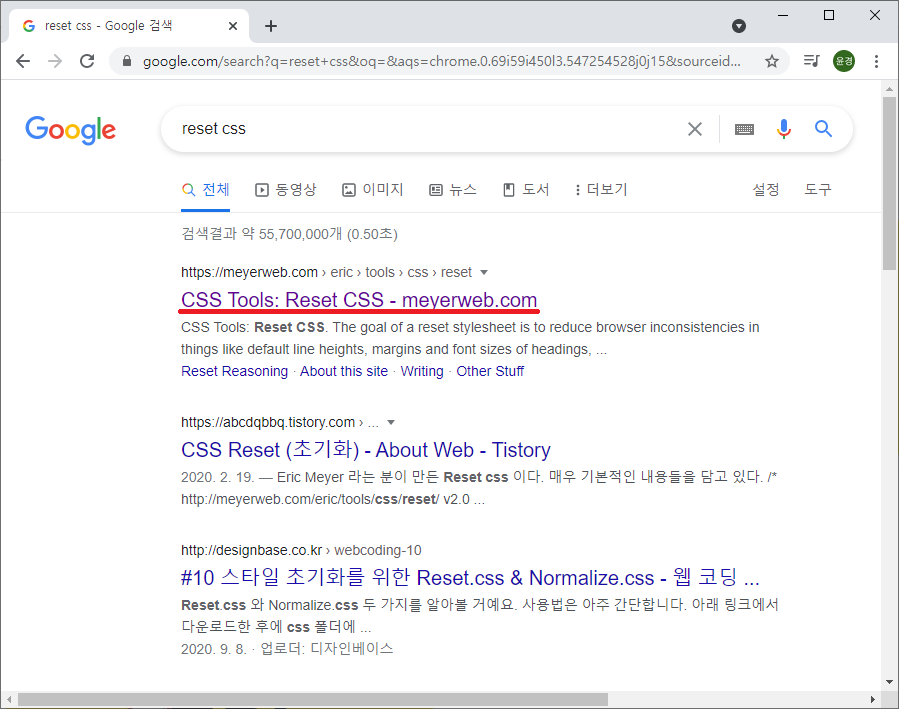Open the media control icon in toolbar

click(x=811, y=61)
